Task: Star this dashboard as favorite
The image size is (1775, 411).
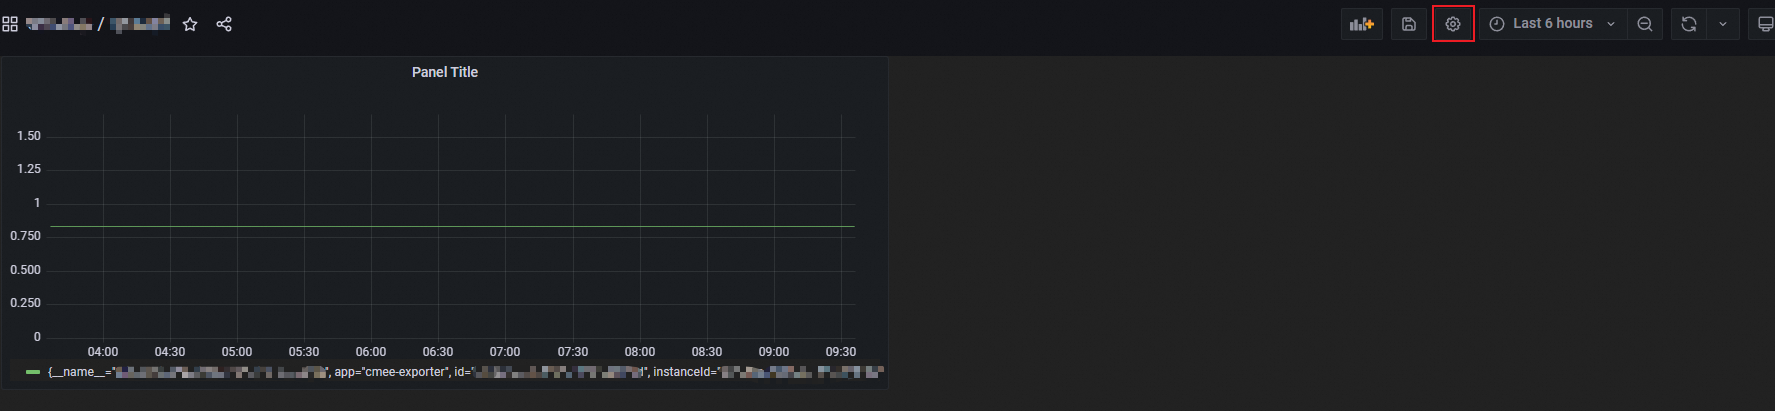Action: [190, 24]
